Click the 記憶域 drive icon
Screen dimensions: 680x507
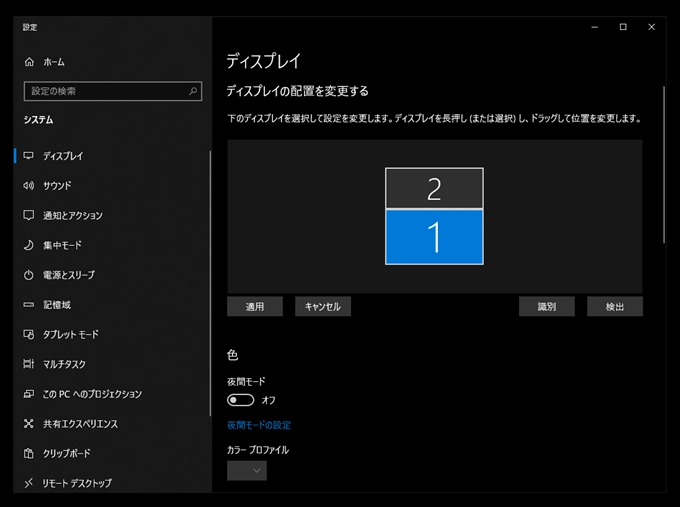tap(29, 305)
